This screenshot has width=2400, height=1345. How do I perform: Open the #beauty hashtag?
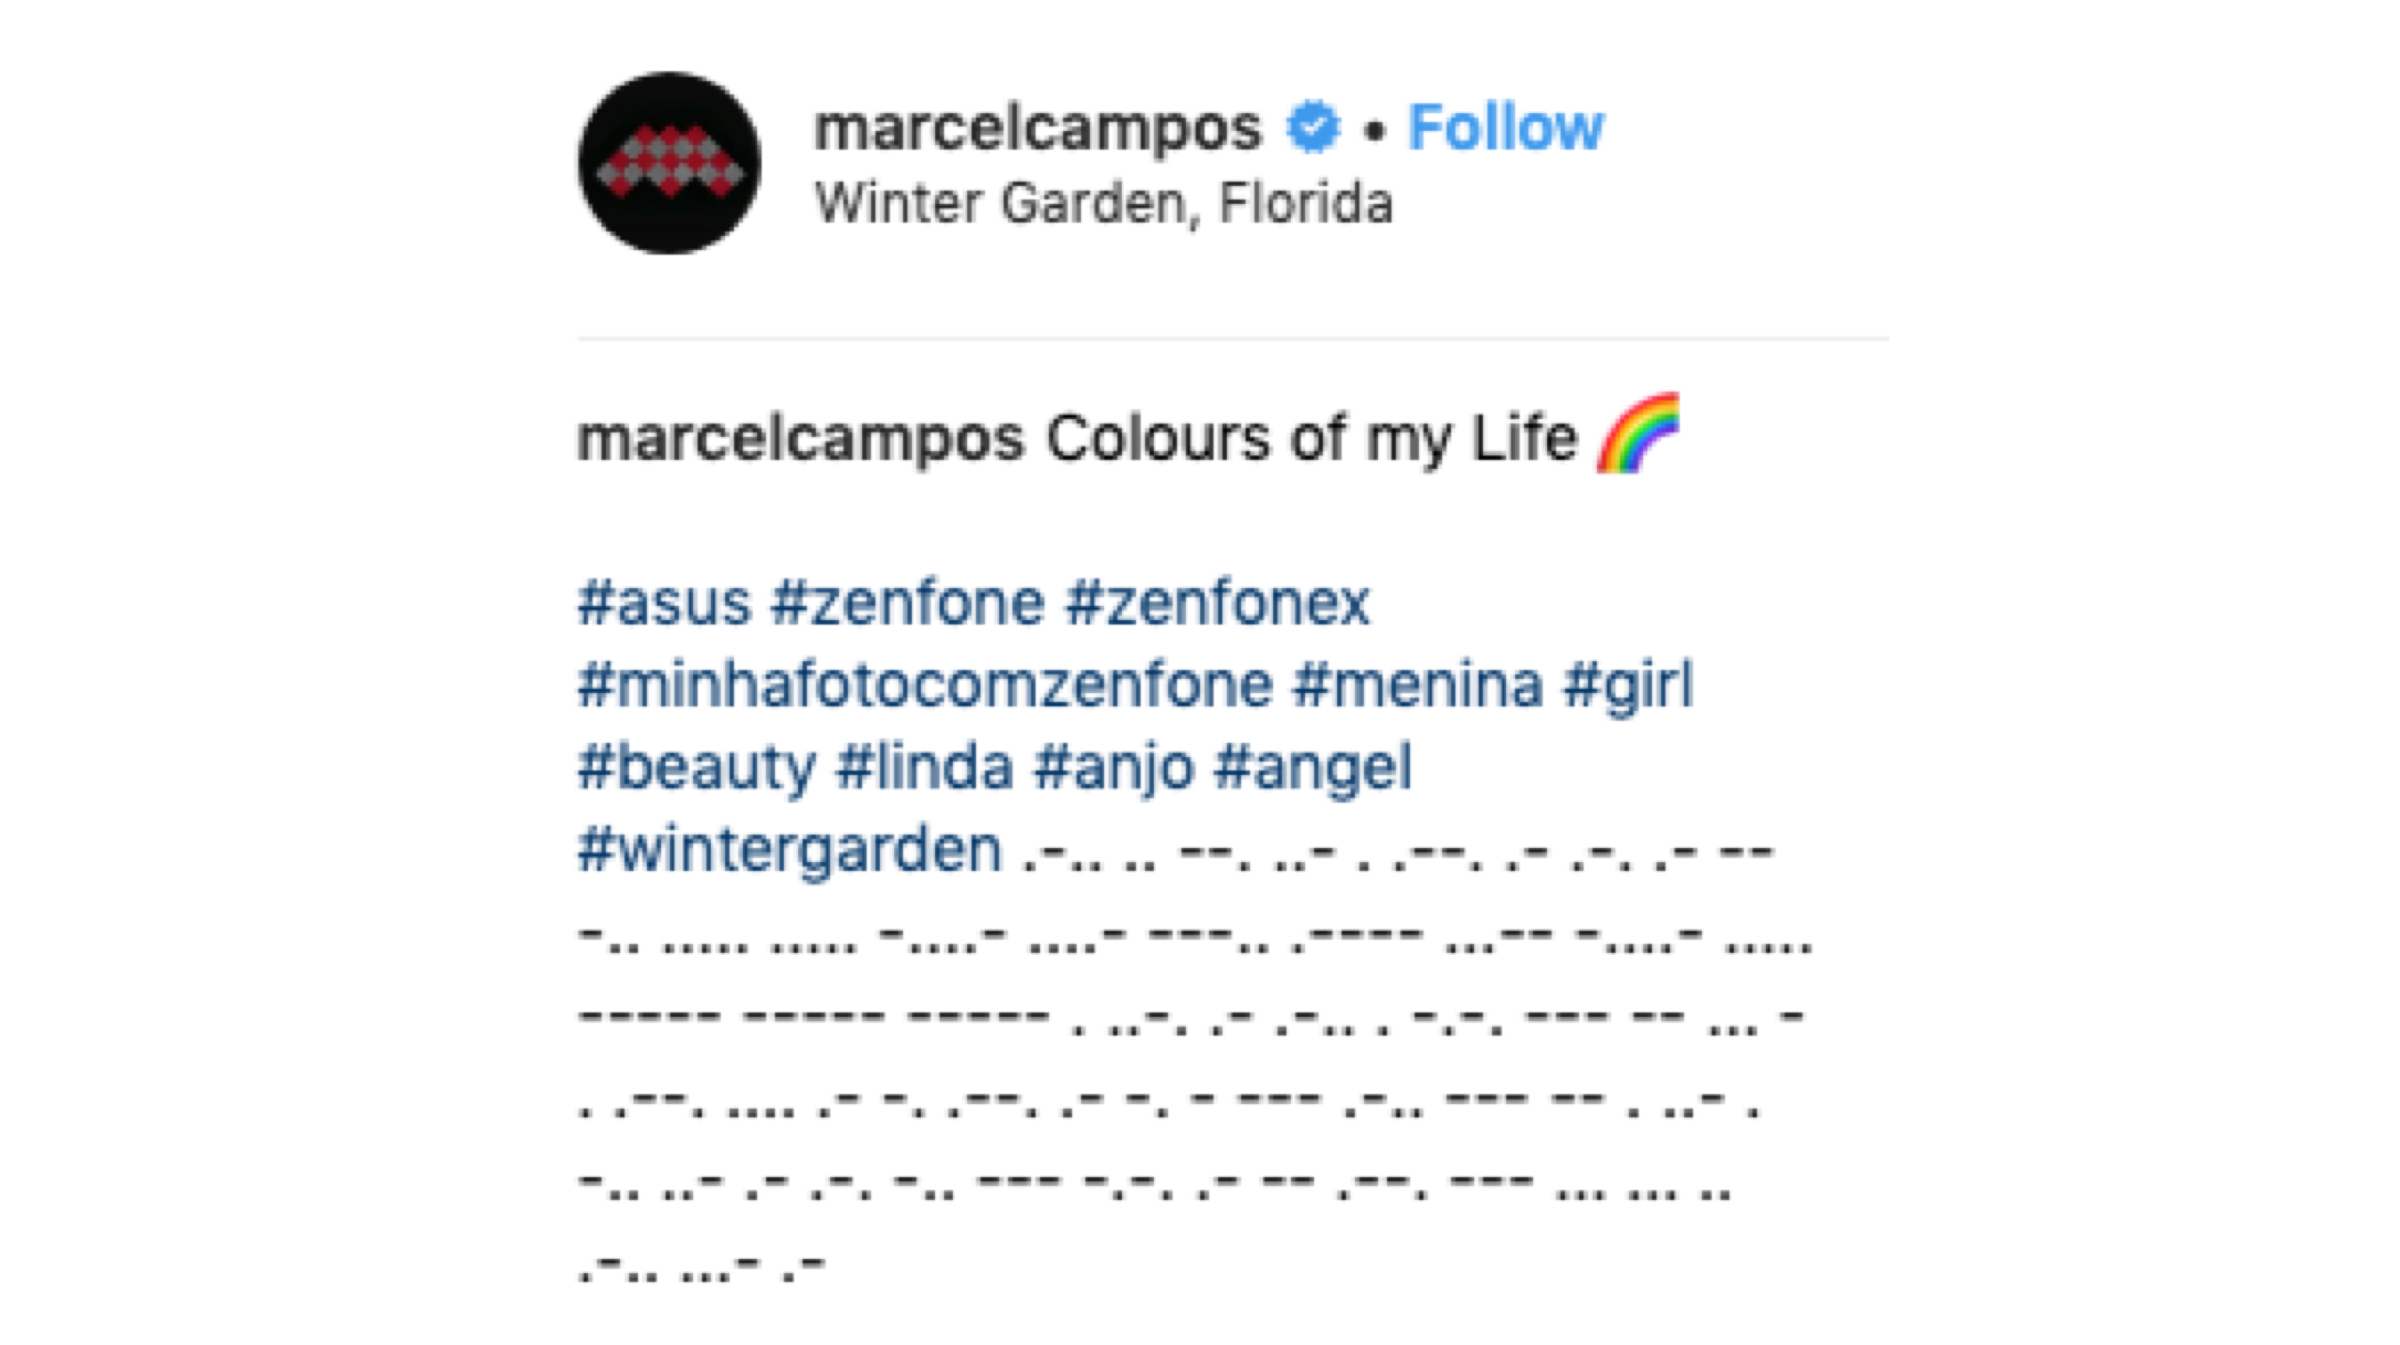point(696,769)
